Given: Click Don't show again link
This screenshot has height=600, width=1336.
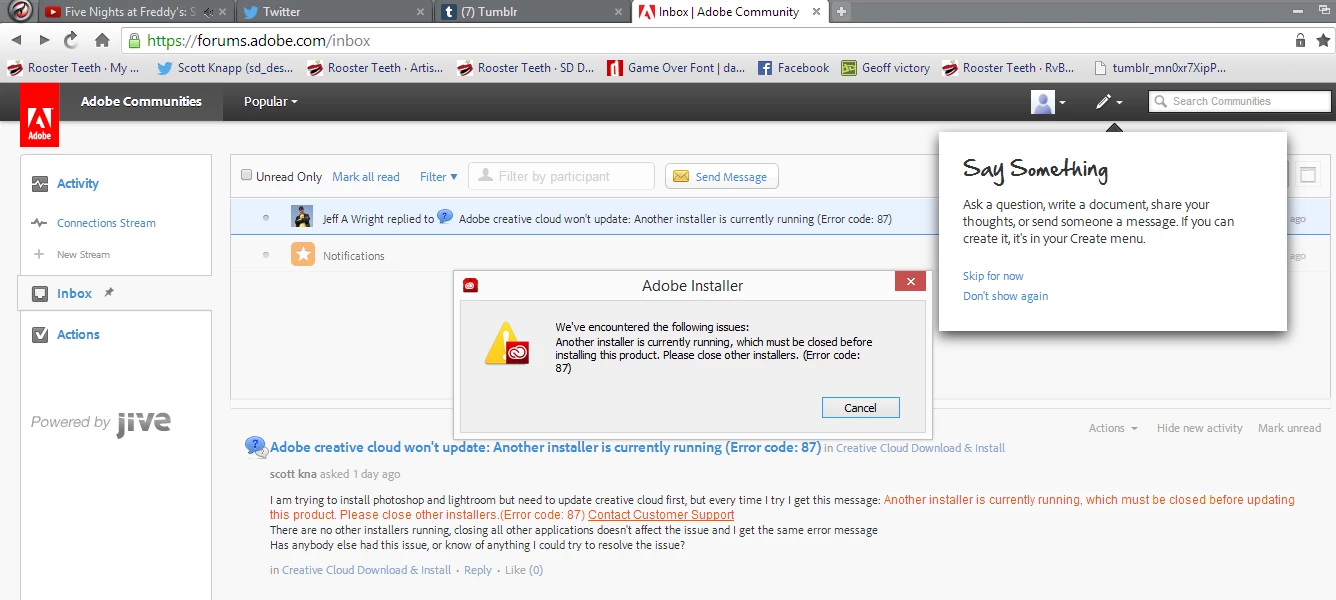Looking at the screenshot, I should click(x=1005, y=296).
